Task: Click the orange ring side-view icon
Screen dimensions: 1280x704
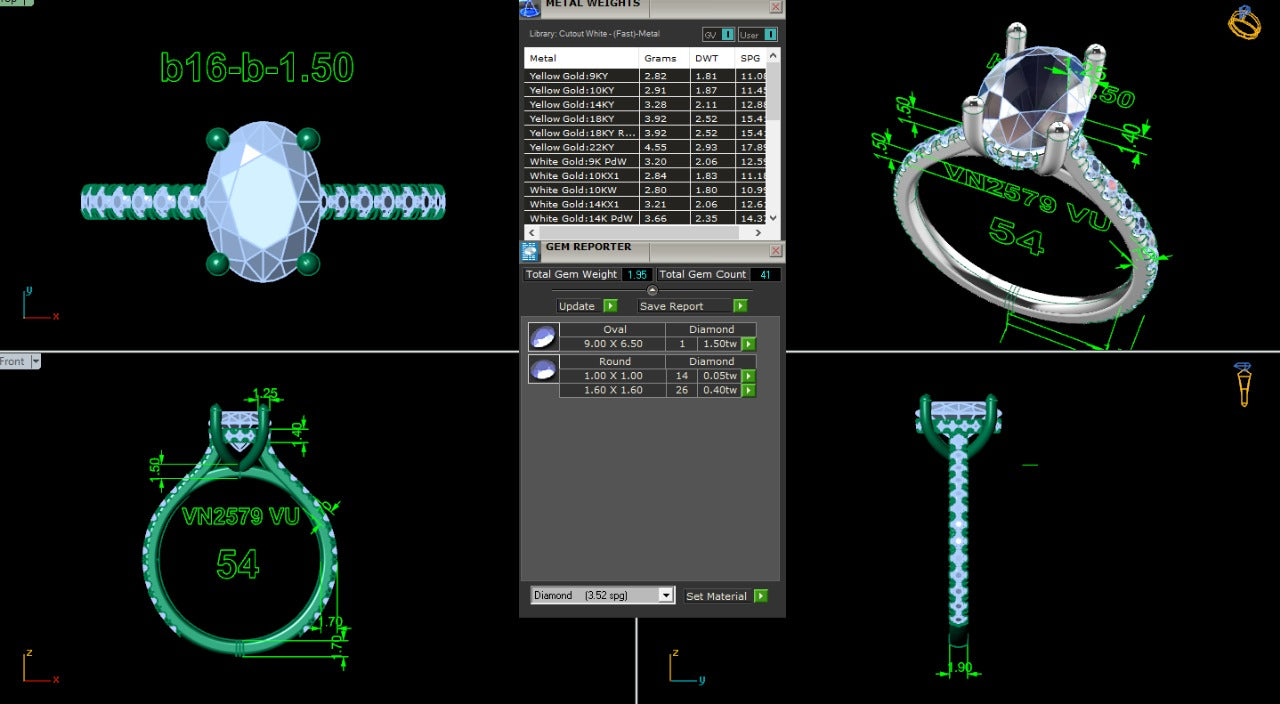Action: tap(1244, 384)
